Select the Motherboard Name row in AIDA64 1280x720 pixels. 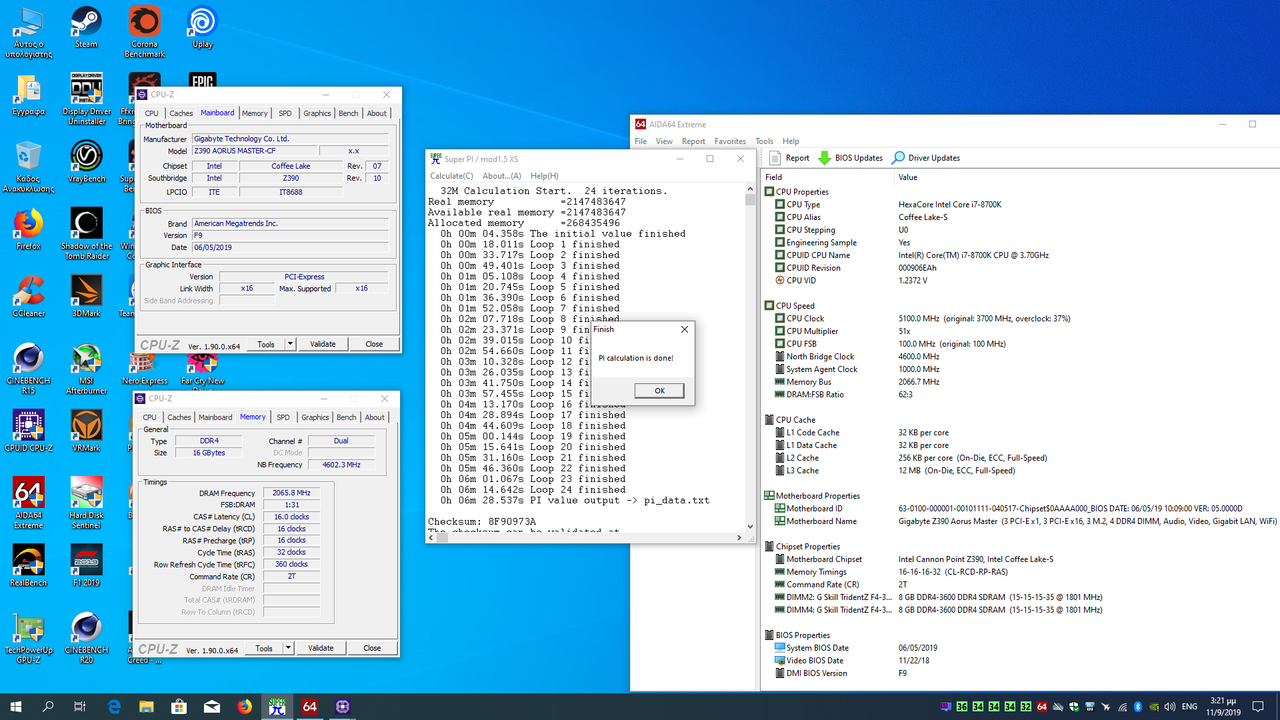pyautogui.click(x=1020, y=521)
